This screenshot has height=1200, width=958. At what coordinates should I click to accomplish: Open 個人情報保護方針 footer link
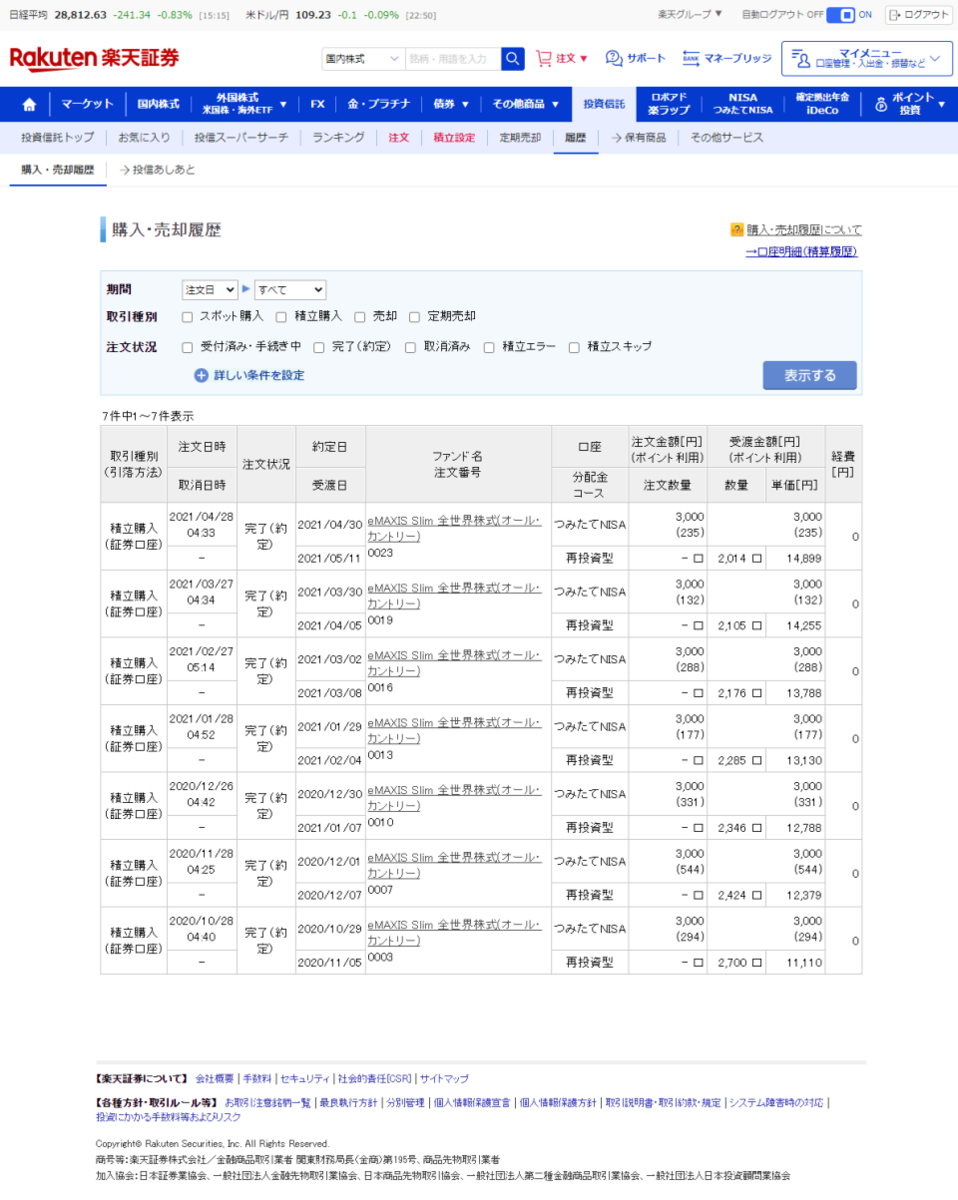point(556,1103)
